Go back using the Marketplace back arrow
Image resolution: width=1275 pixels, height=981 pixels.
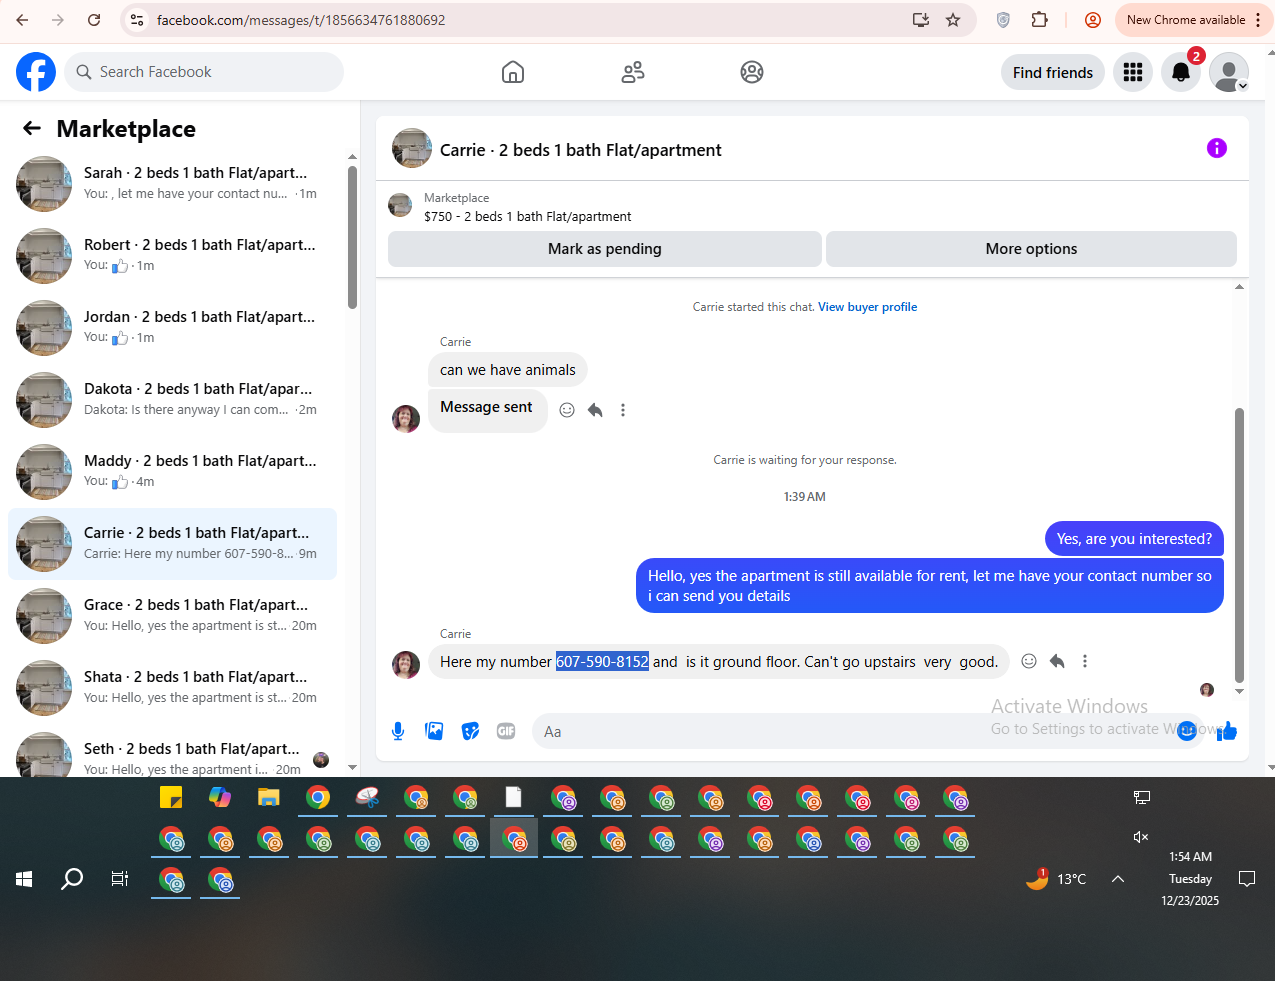pyautogui.click(x=32, y=128)
